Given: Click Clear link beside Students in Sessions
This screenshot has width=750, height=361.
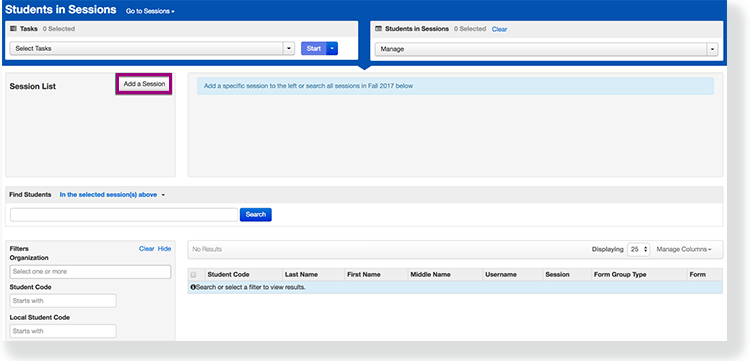Looking at the screenshot, I should 499,29.
